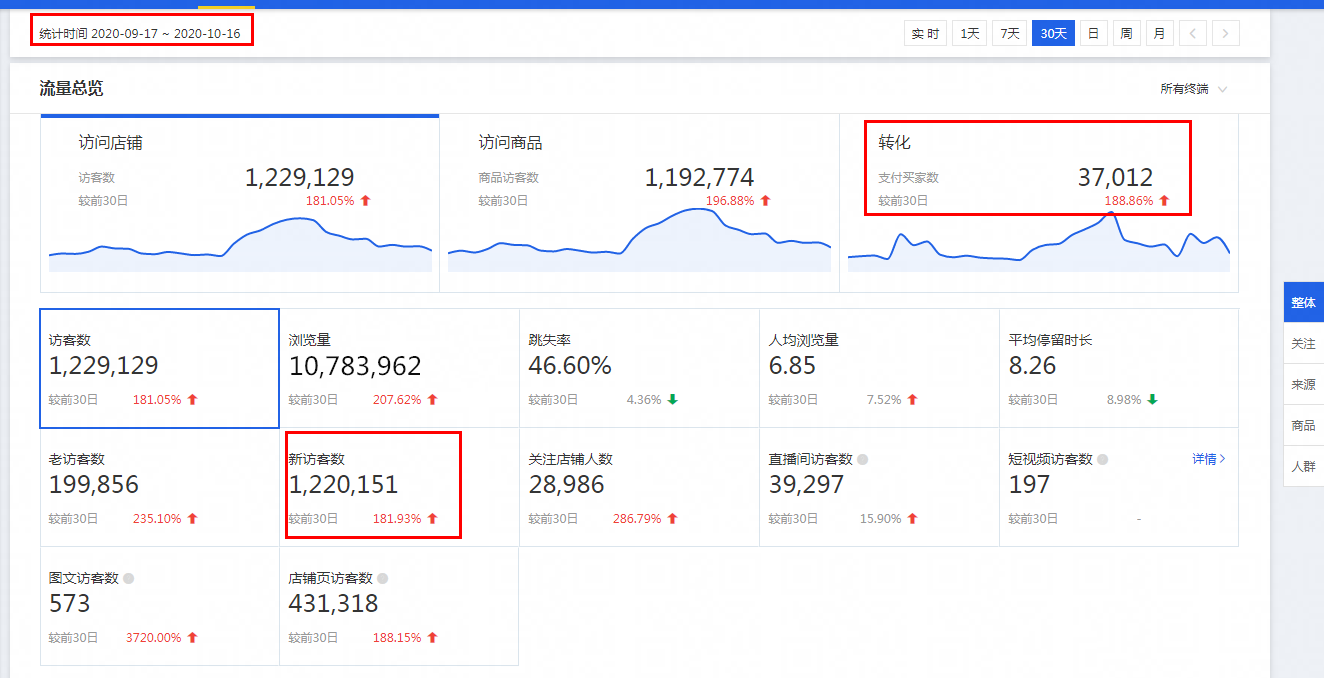Click info icon beside 短视频访客数
Image resolution: width=1324 pixels, height=678 pixels.
tap(1102, 460)
